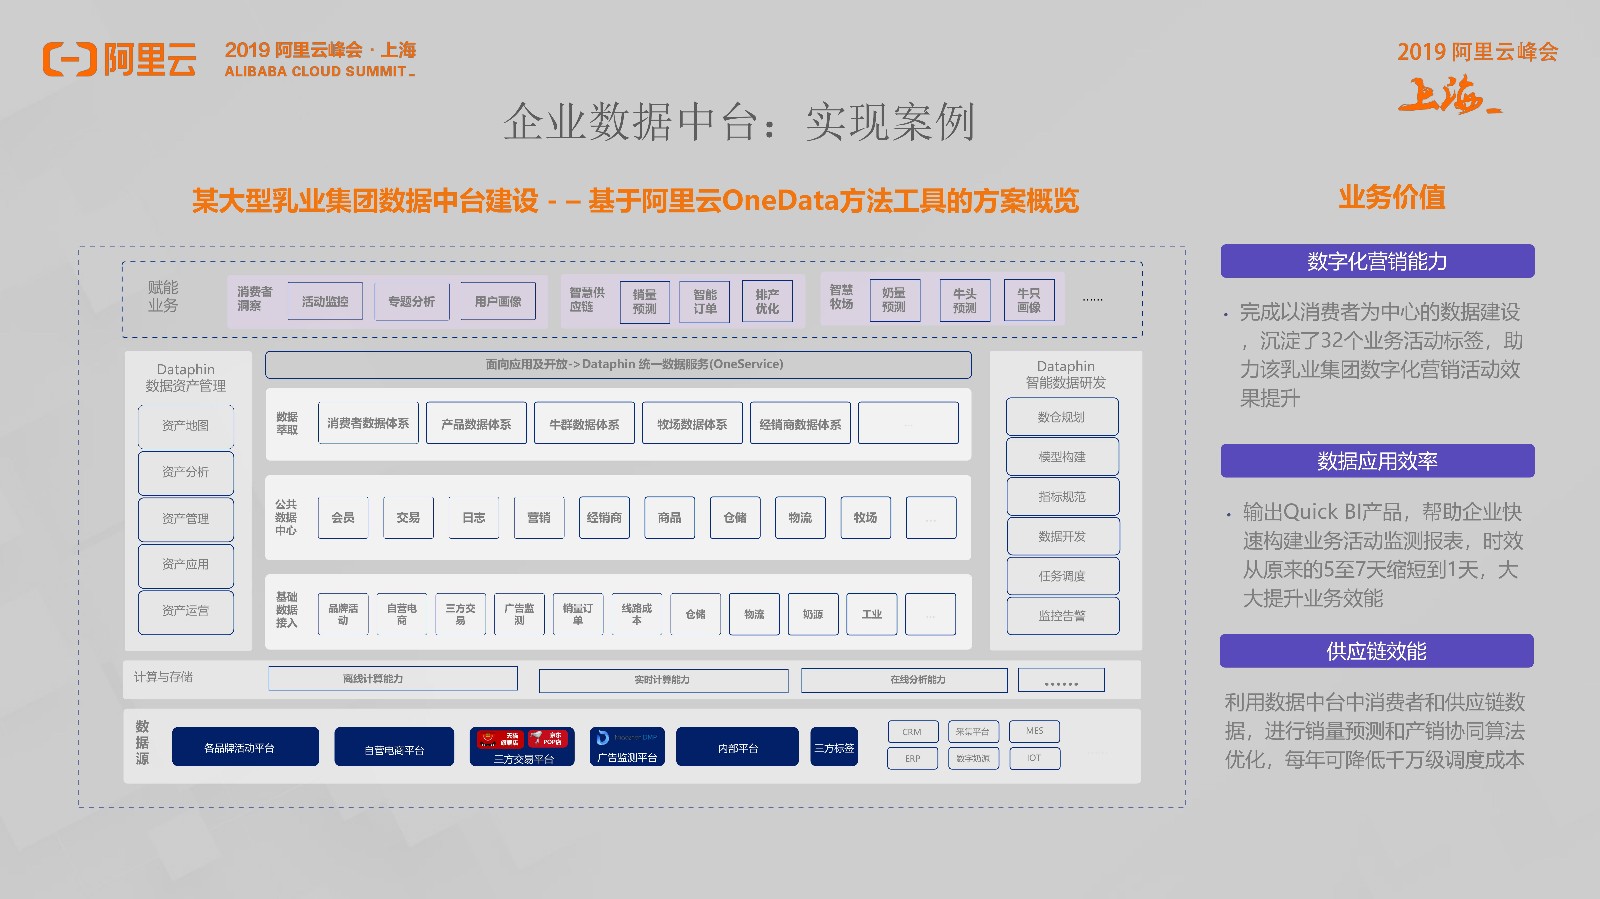Click the 各品牌活动平台 data source block
Image resolution: width=1600 pixels, height=899 pixels.
245,747
